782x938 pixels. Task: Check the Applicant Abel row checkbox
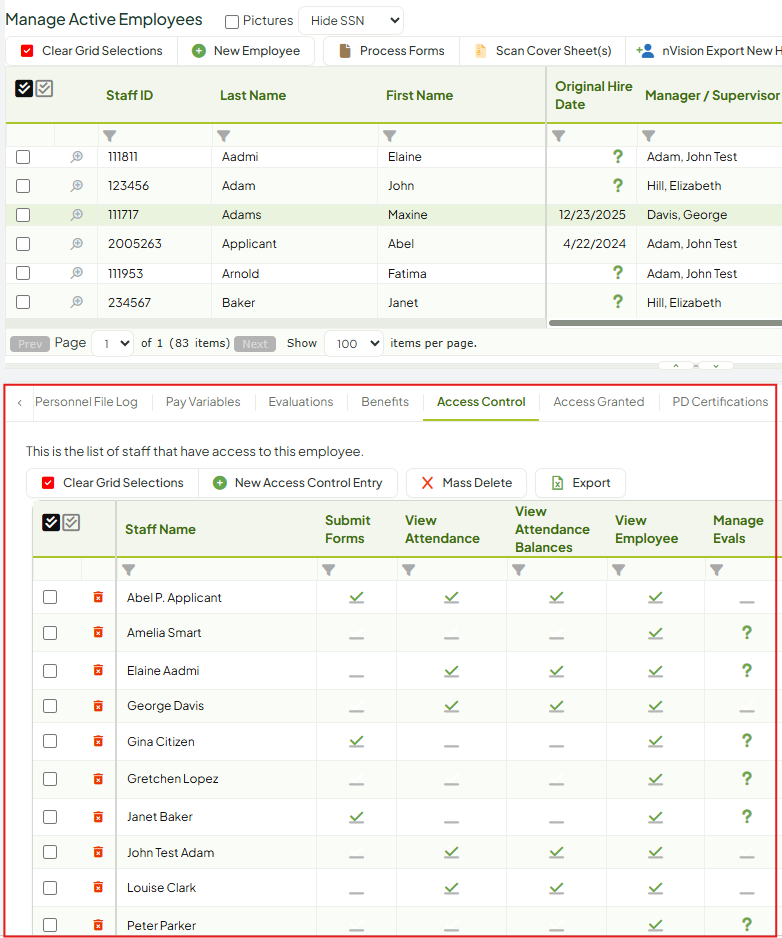pos(23,244)
